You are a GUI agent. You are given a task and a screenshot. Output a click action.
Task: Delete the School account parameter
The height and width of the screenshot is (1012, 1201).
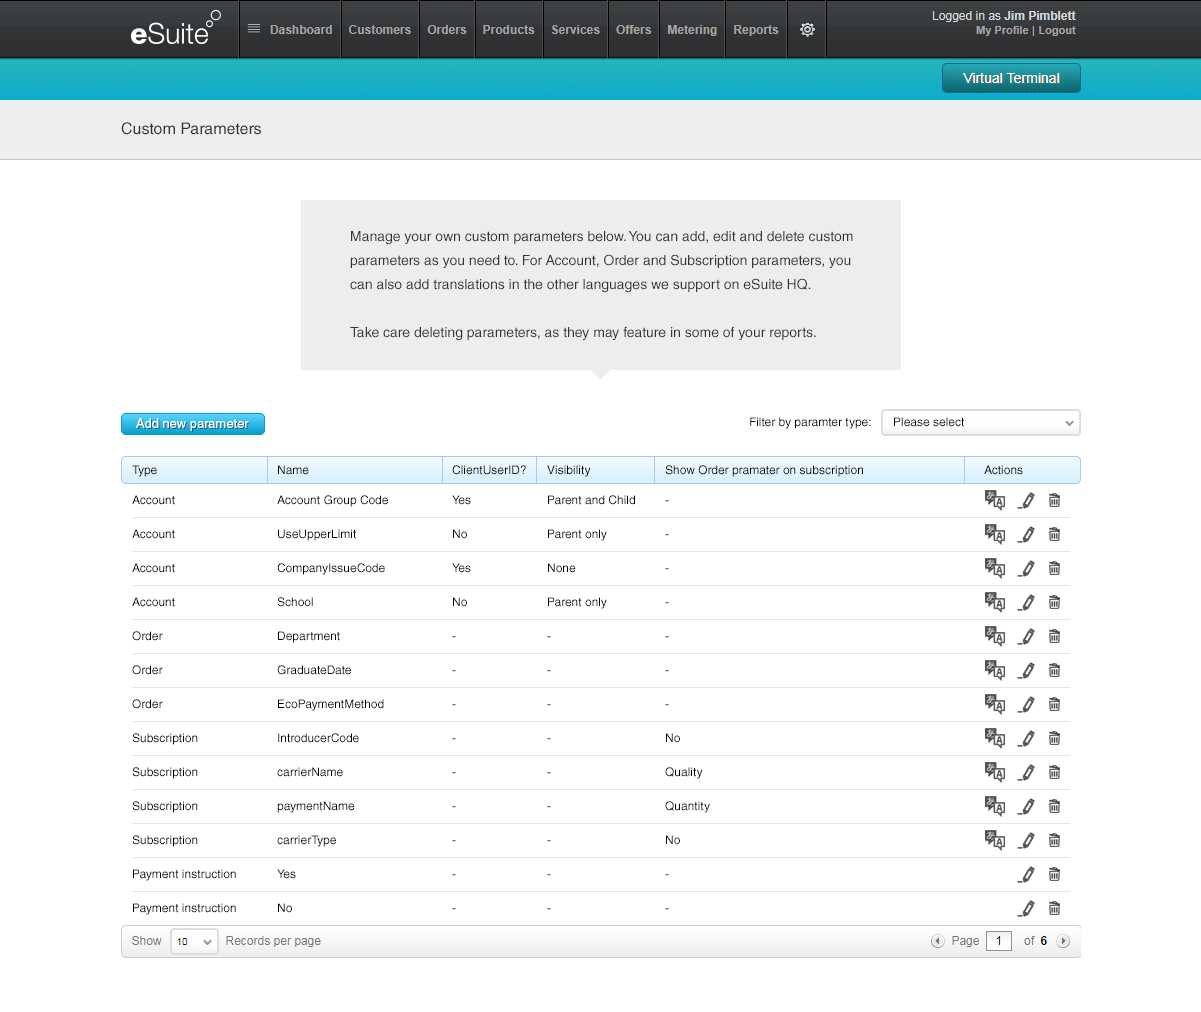pos(1054,602)
